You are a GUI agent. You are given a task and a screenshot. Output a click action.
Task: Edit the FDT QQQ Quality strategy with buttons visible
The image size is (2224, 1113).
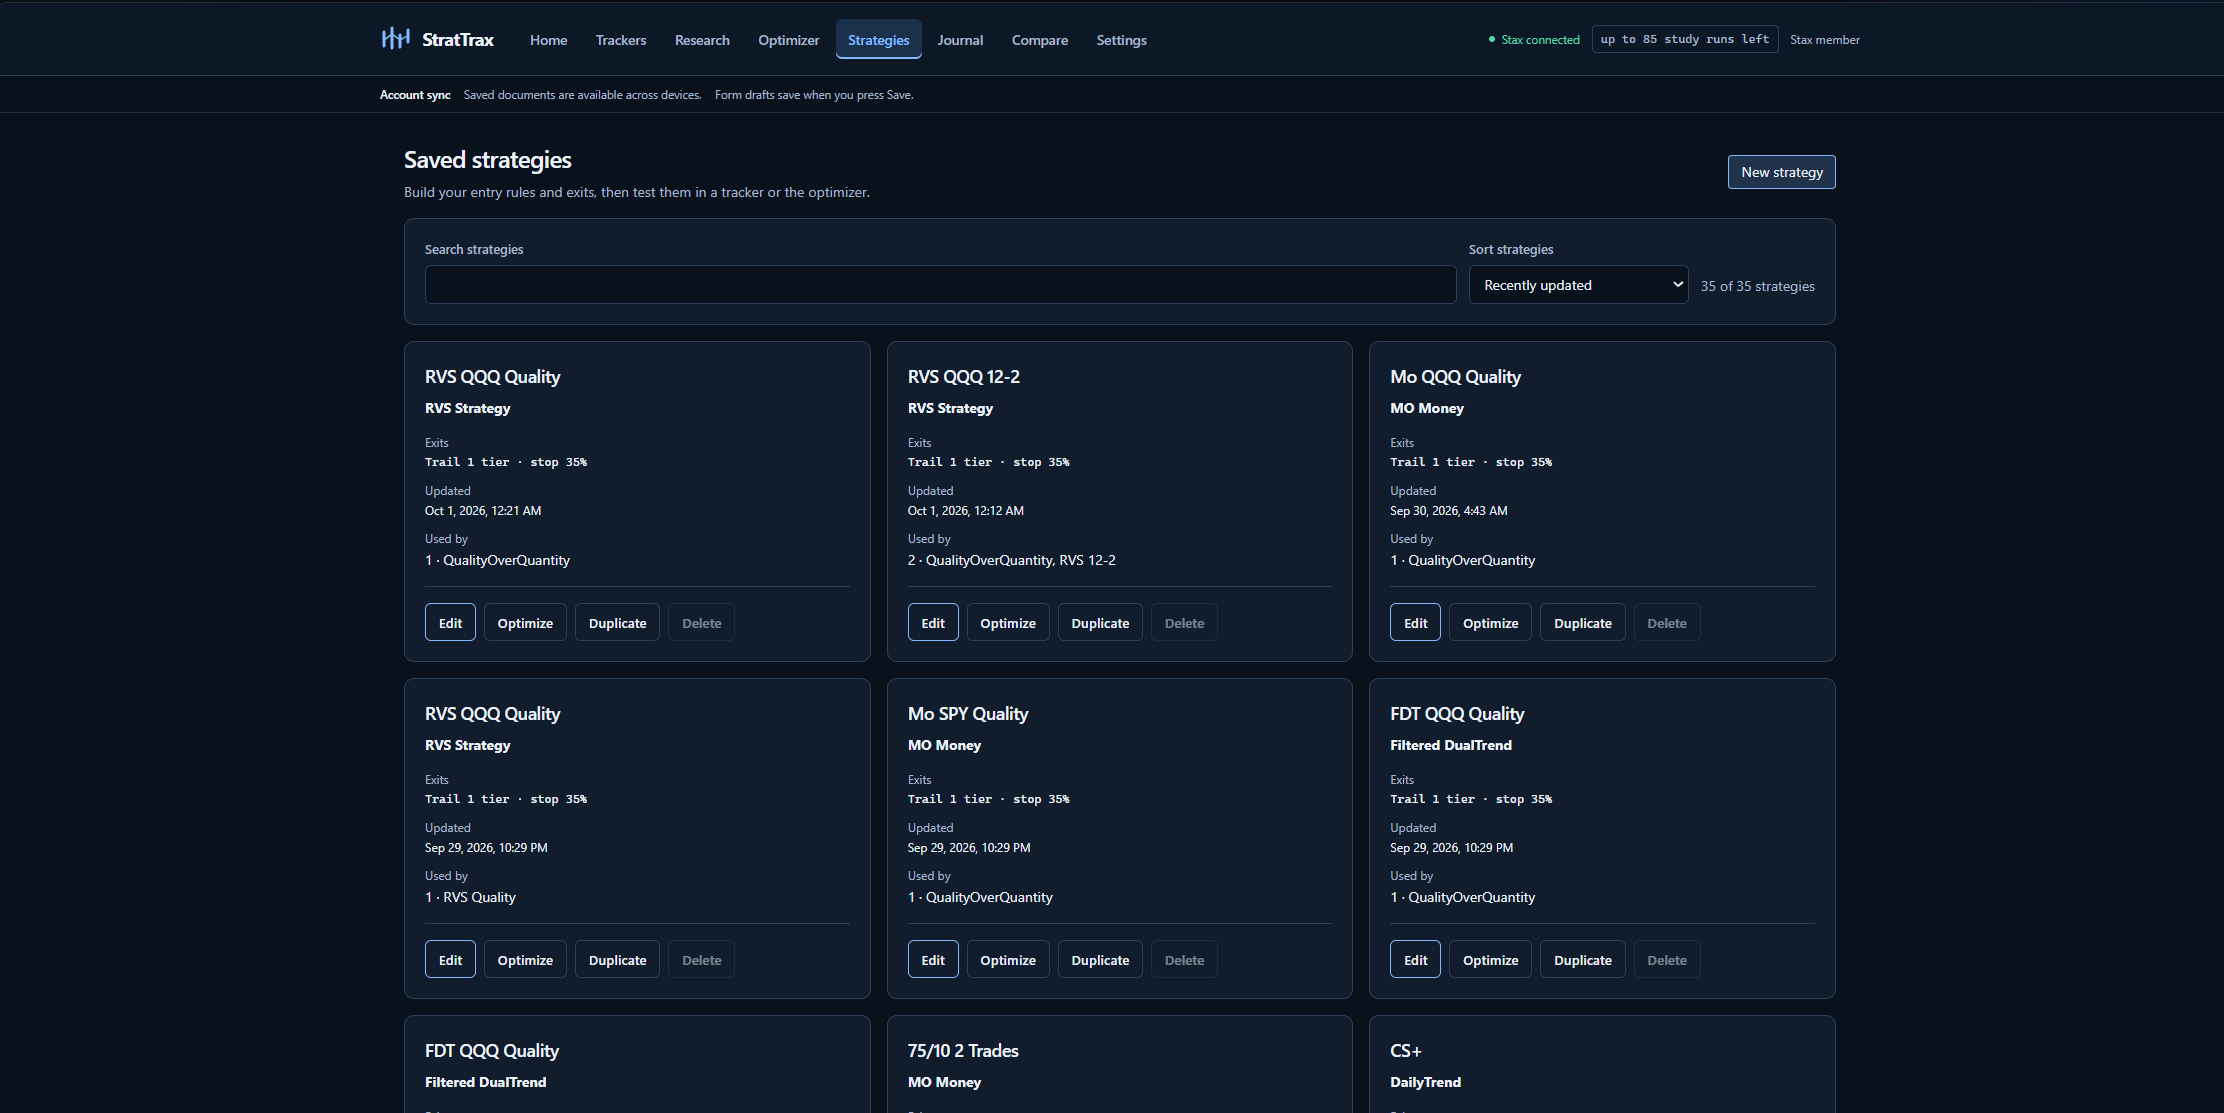[x=1415, y=960]
